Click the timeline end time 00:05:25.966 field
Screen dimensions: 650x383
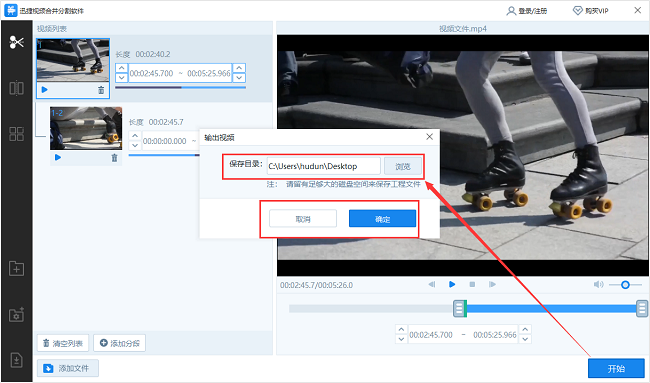click(x=495, y=335)
